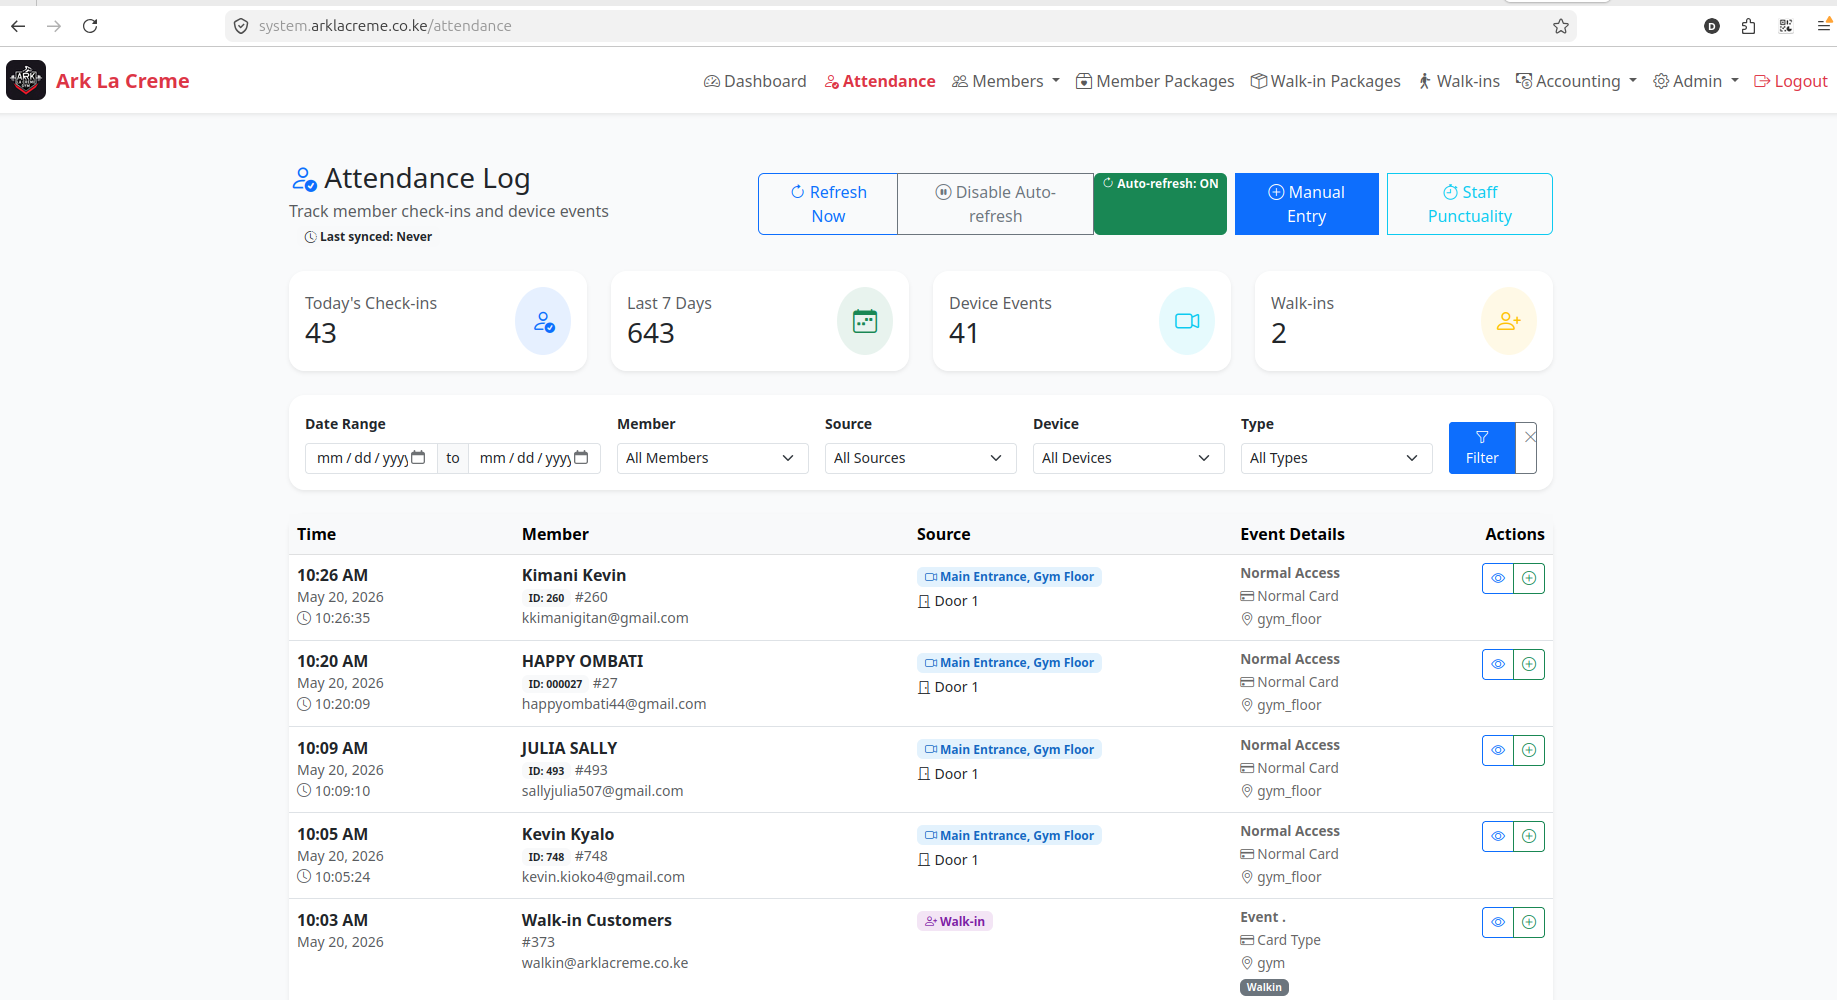The image size is (1837, 1000).
Task: Click the browser address bar URL
Action: [x=385, y=26]
